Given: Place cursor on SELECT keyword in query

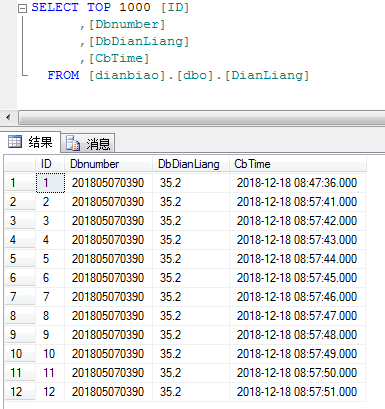Looking at the screenshot, I should point(55,7).
